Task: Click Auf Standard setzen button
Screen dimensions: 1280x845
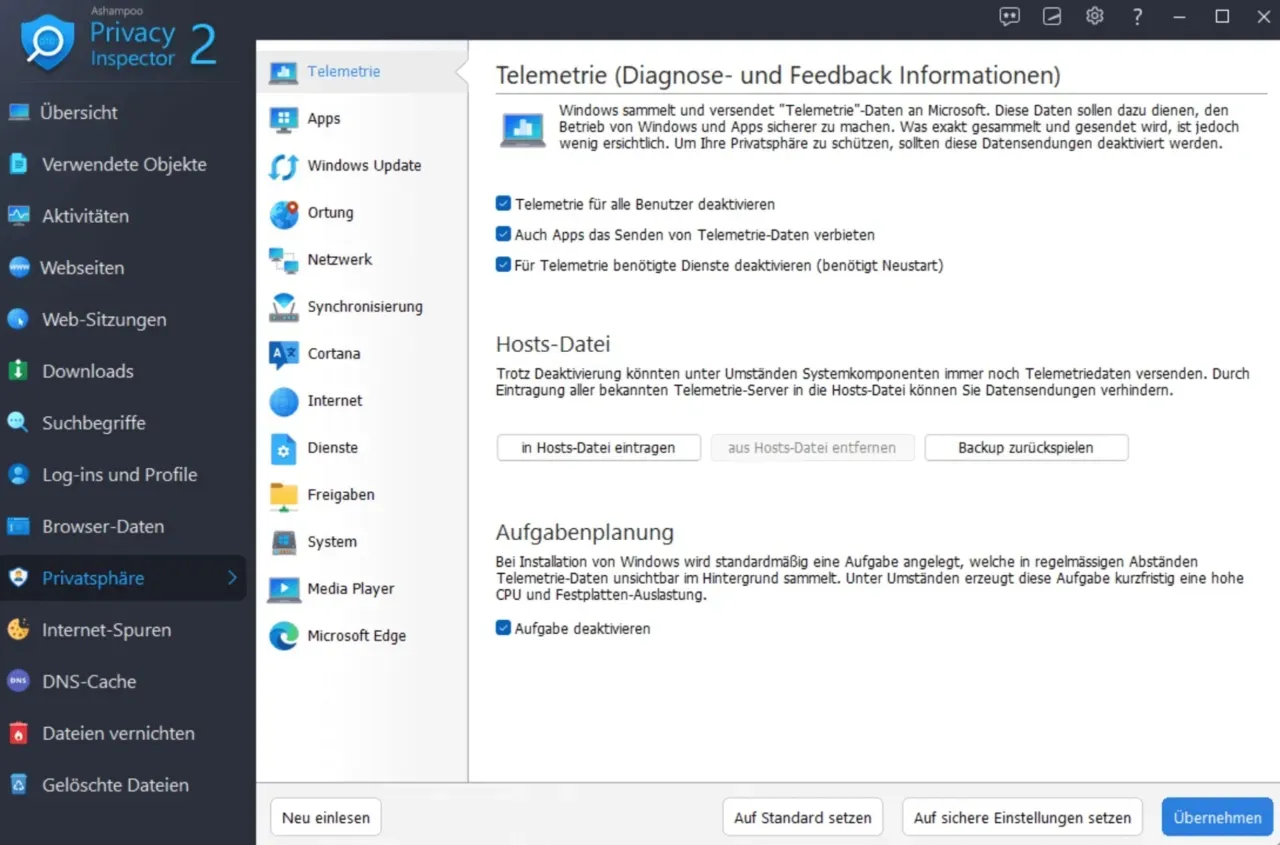Action: pyautogui.click(x=803, y=817)
